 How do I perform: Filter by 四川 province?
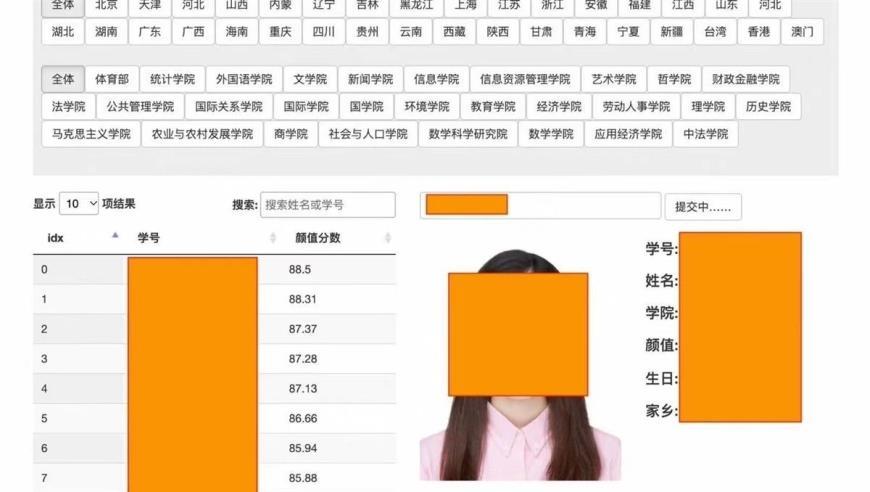coord(323,32)
